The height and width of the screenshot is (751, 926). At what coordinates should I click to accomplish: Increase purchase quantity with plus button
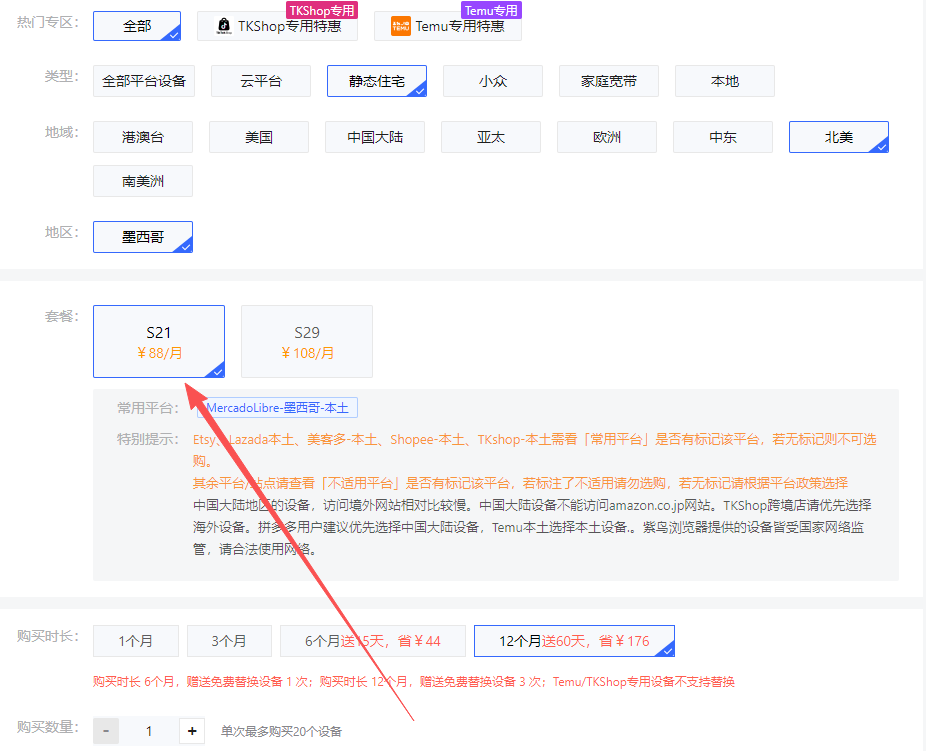point(192,731)
